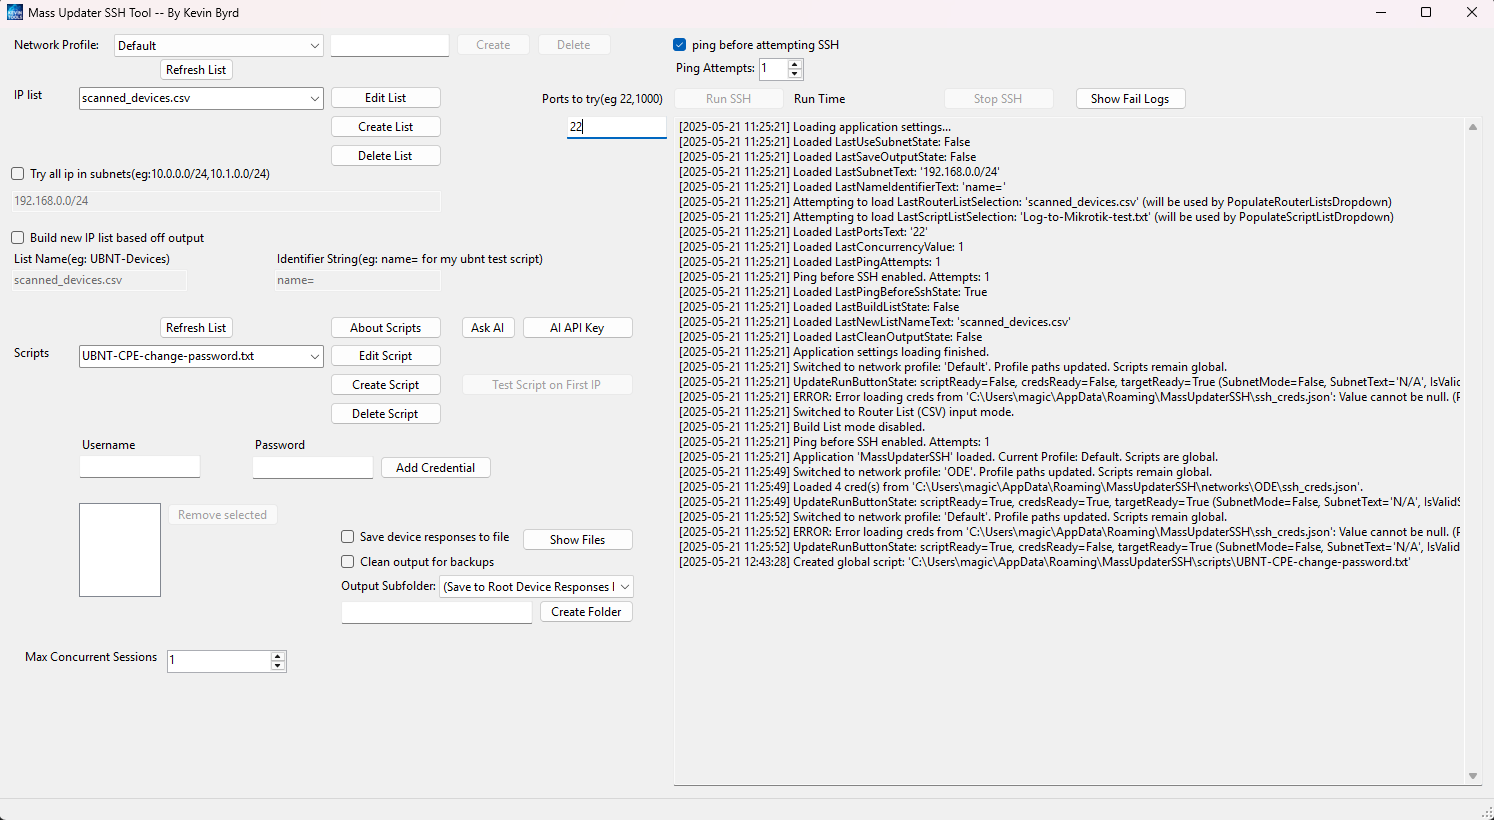This screenshot has width=1494, height=820.
Task: Click the Ask AI button
Action: tap(488, 327)
